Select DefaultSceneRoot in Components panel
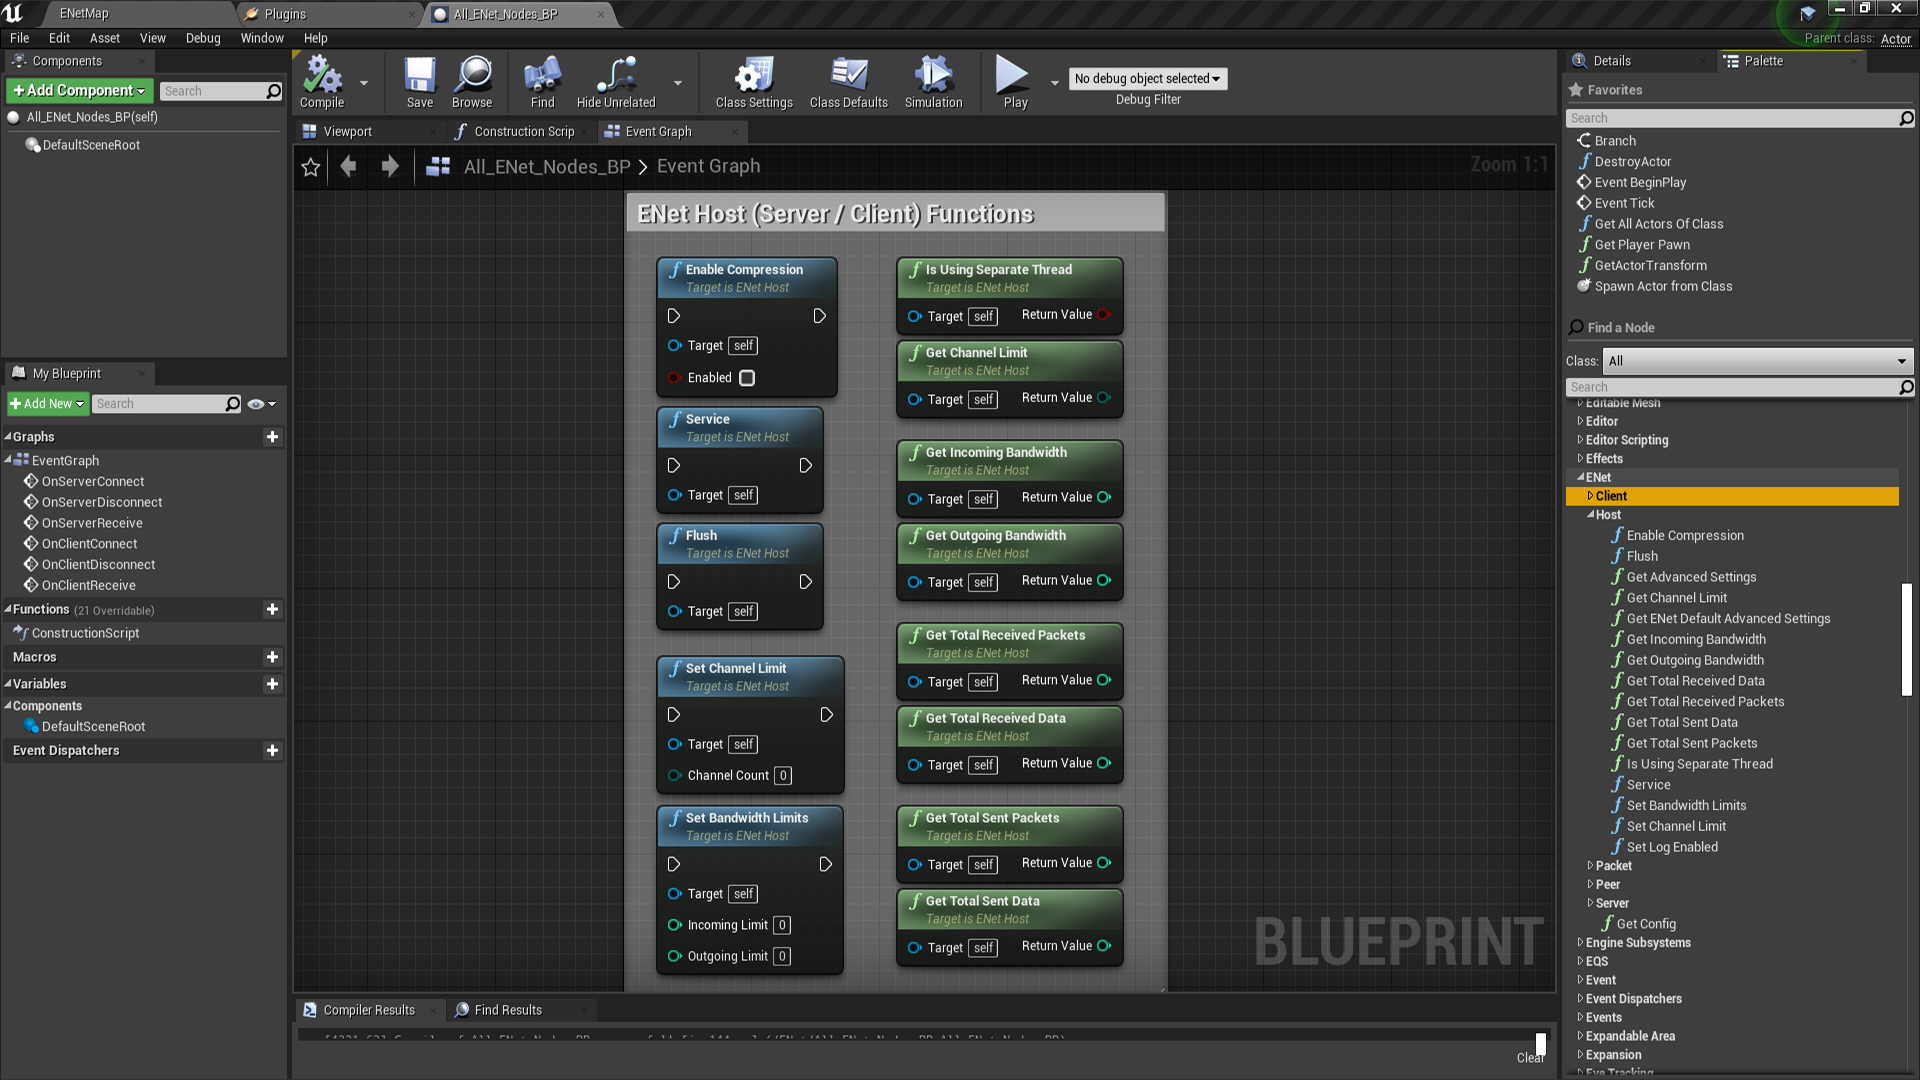Image resolution: width=1920 pixels, height=1080 pixels. click(x=90, y=145)
